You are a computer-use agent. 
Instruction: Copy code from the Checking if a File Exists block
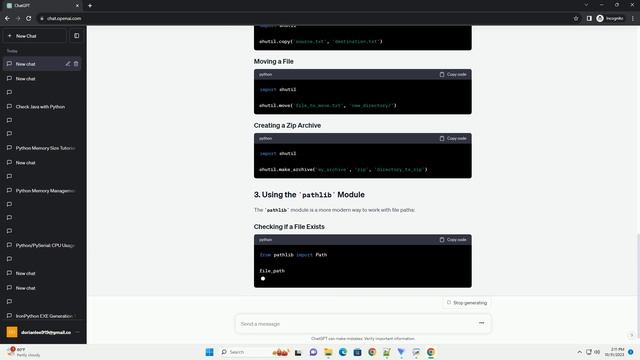click(x=453, y=240)
